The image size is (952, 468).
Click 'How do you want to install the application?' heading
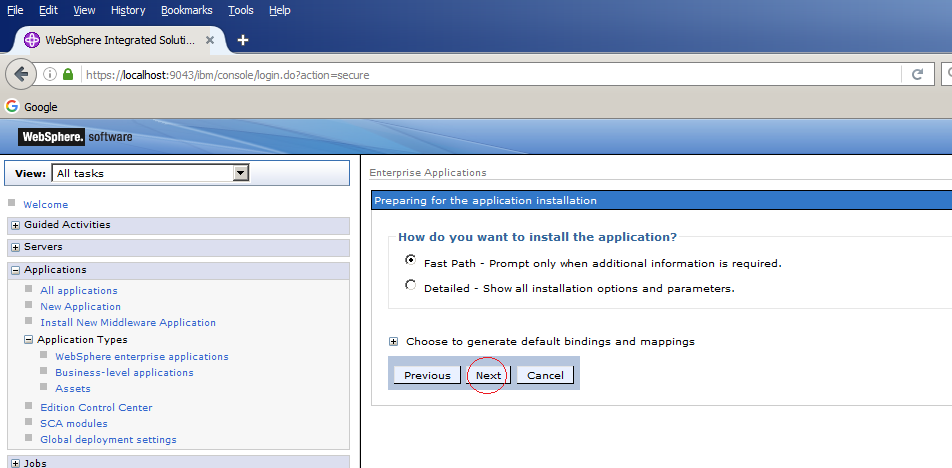[537, 237]
